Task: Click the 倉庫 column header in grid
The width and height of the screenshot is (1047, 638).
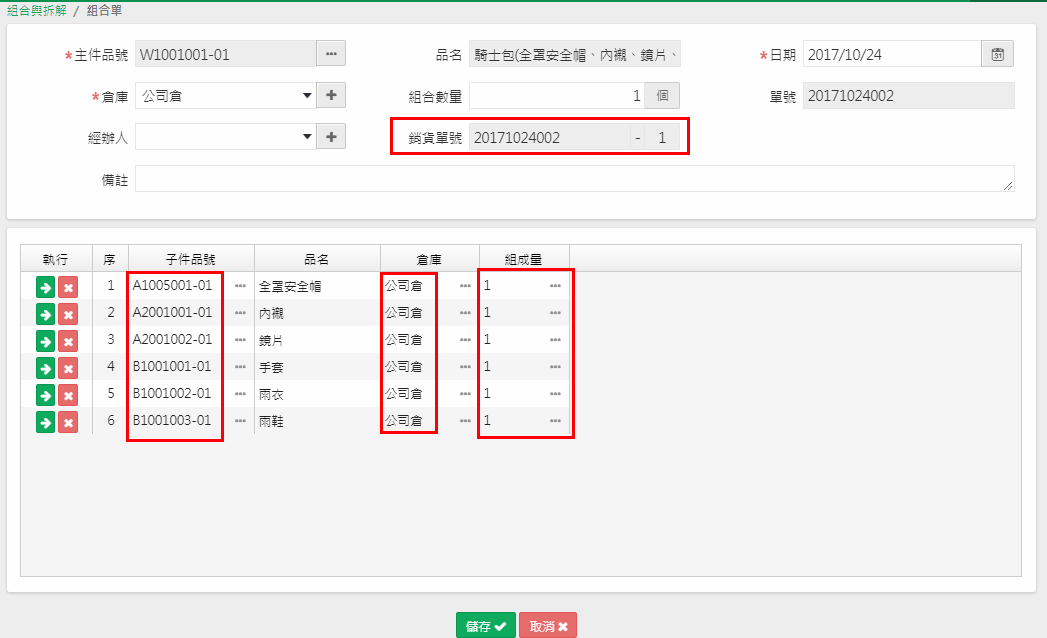Action: (430, 259)
